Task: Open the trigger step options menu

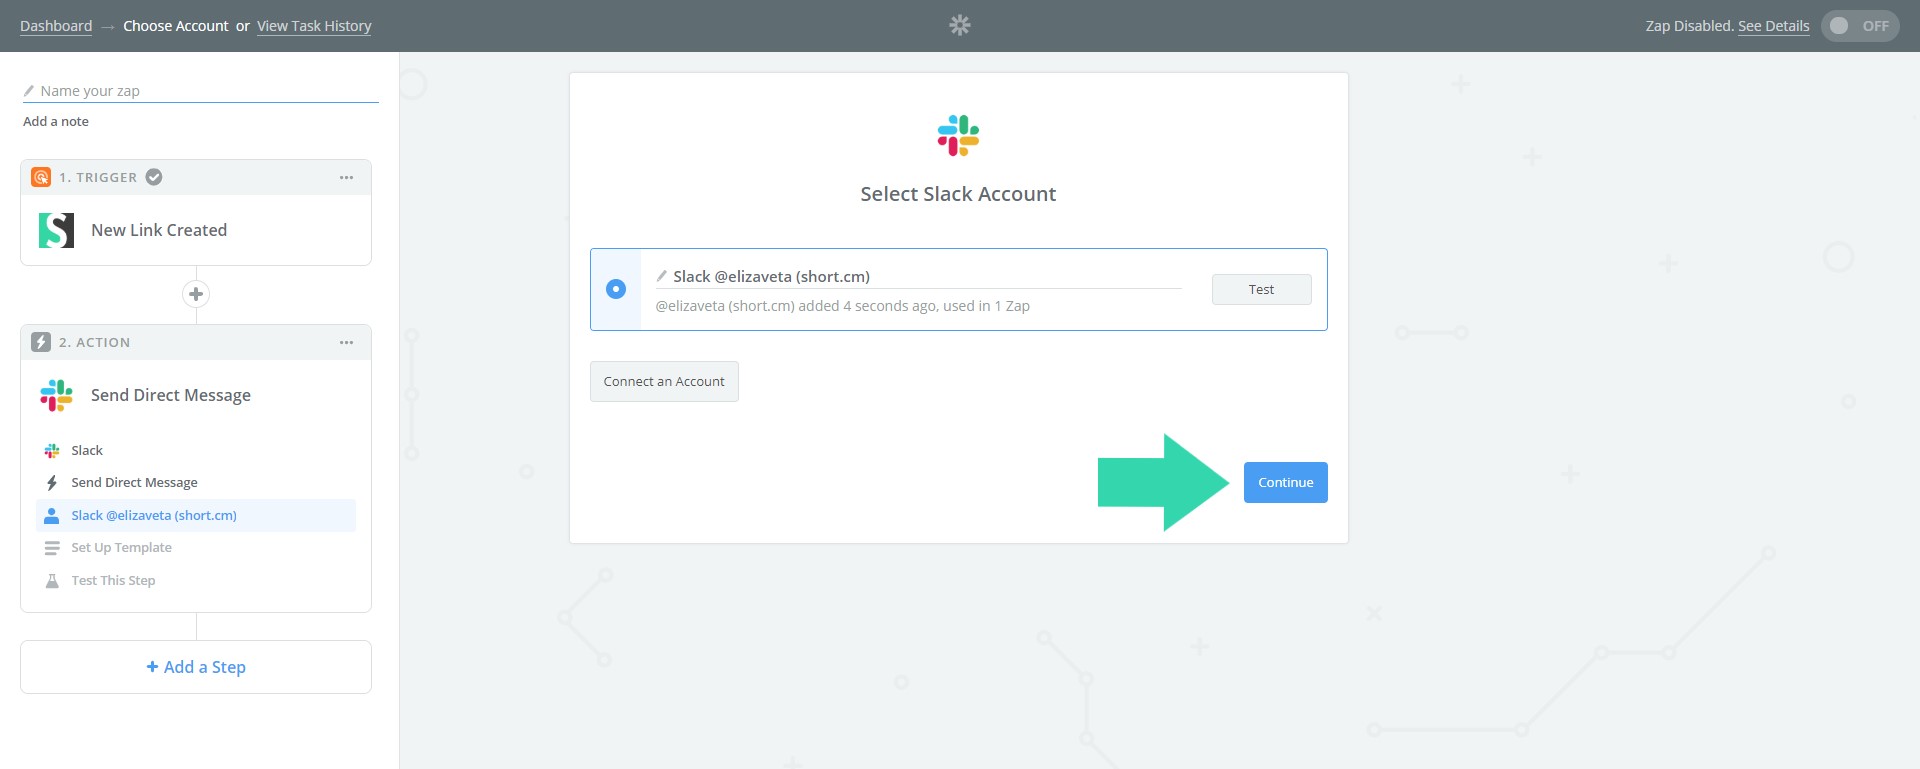Action: pos(346,177)
